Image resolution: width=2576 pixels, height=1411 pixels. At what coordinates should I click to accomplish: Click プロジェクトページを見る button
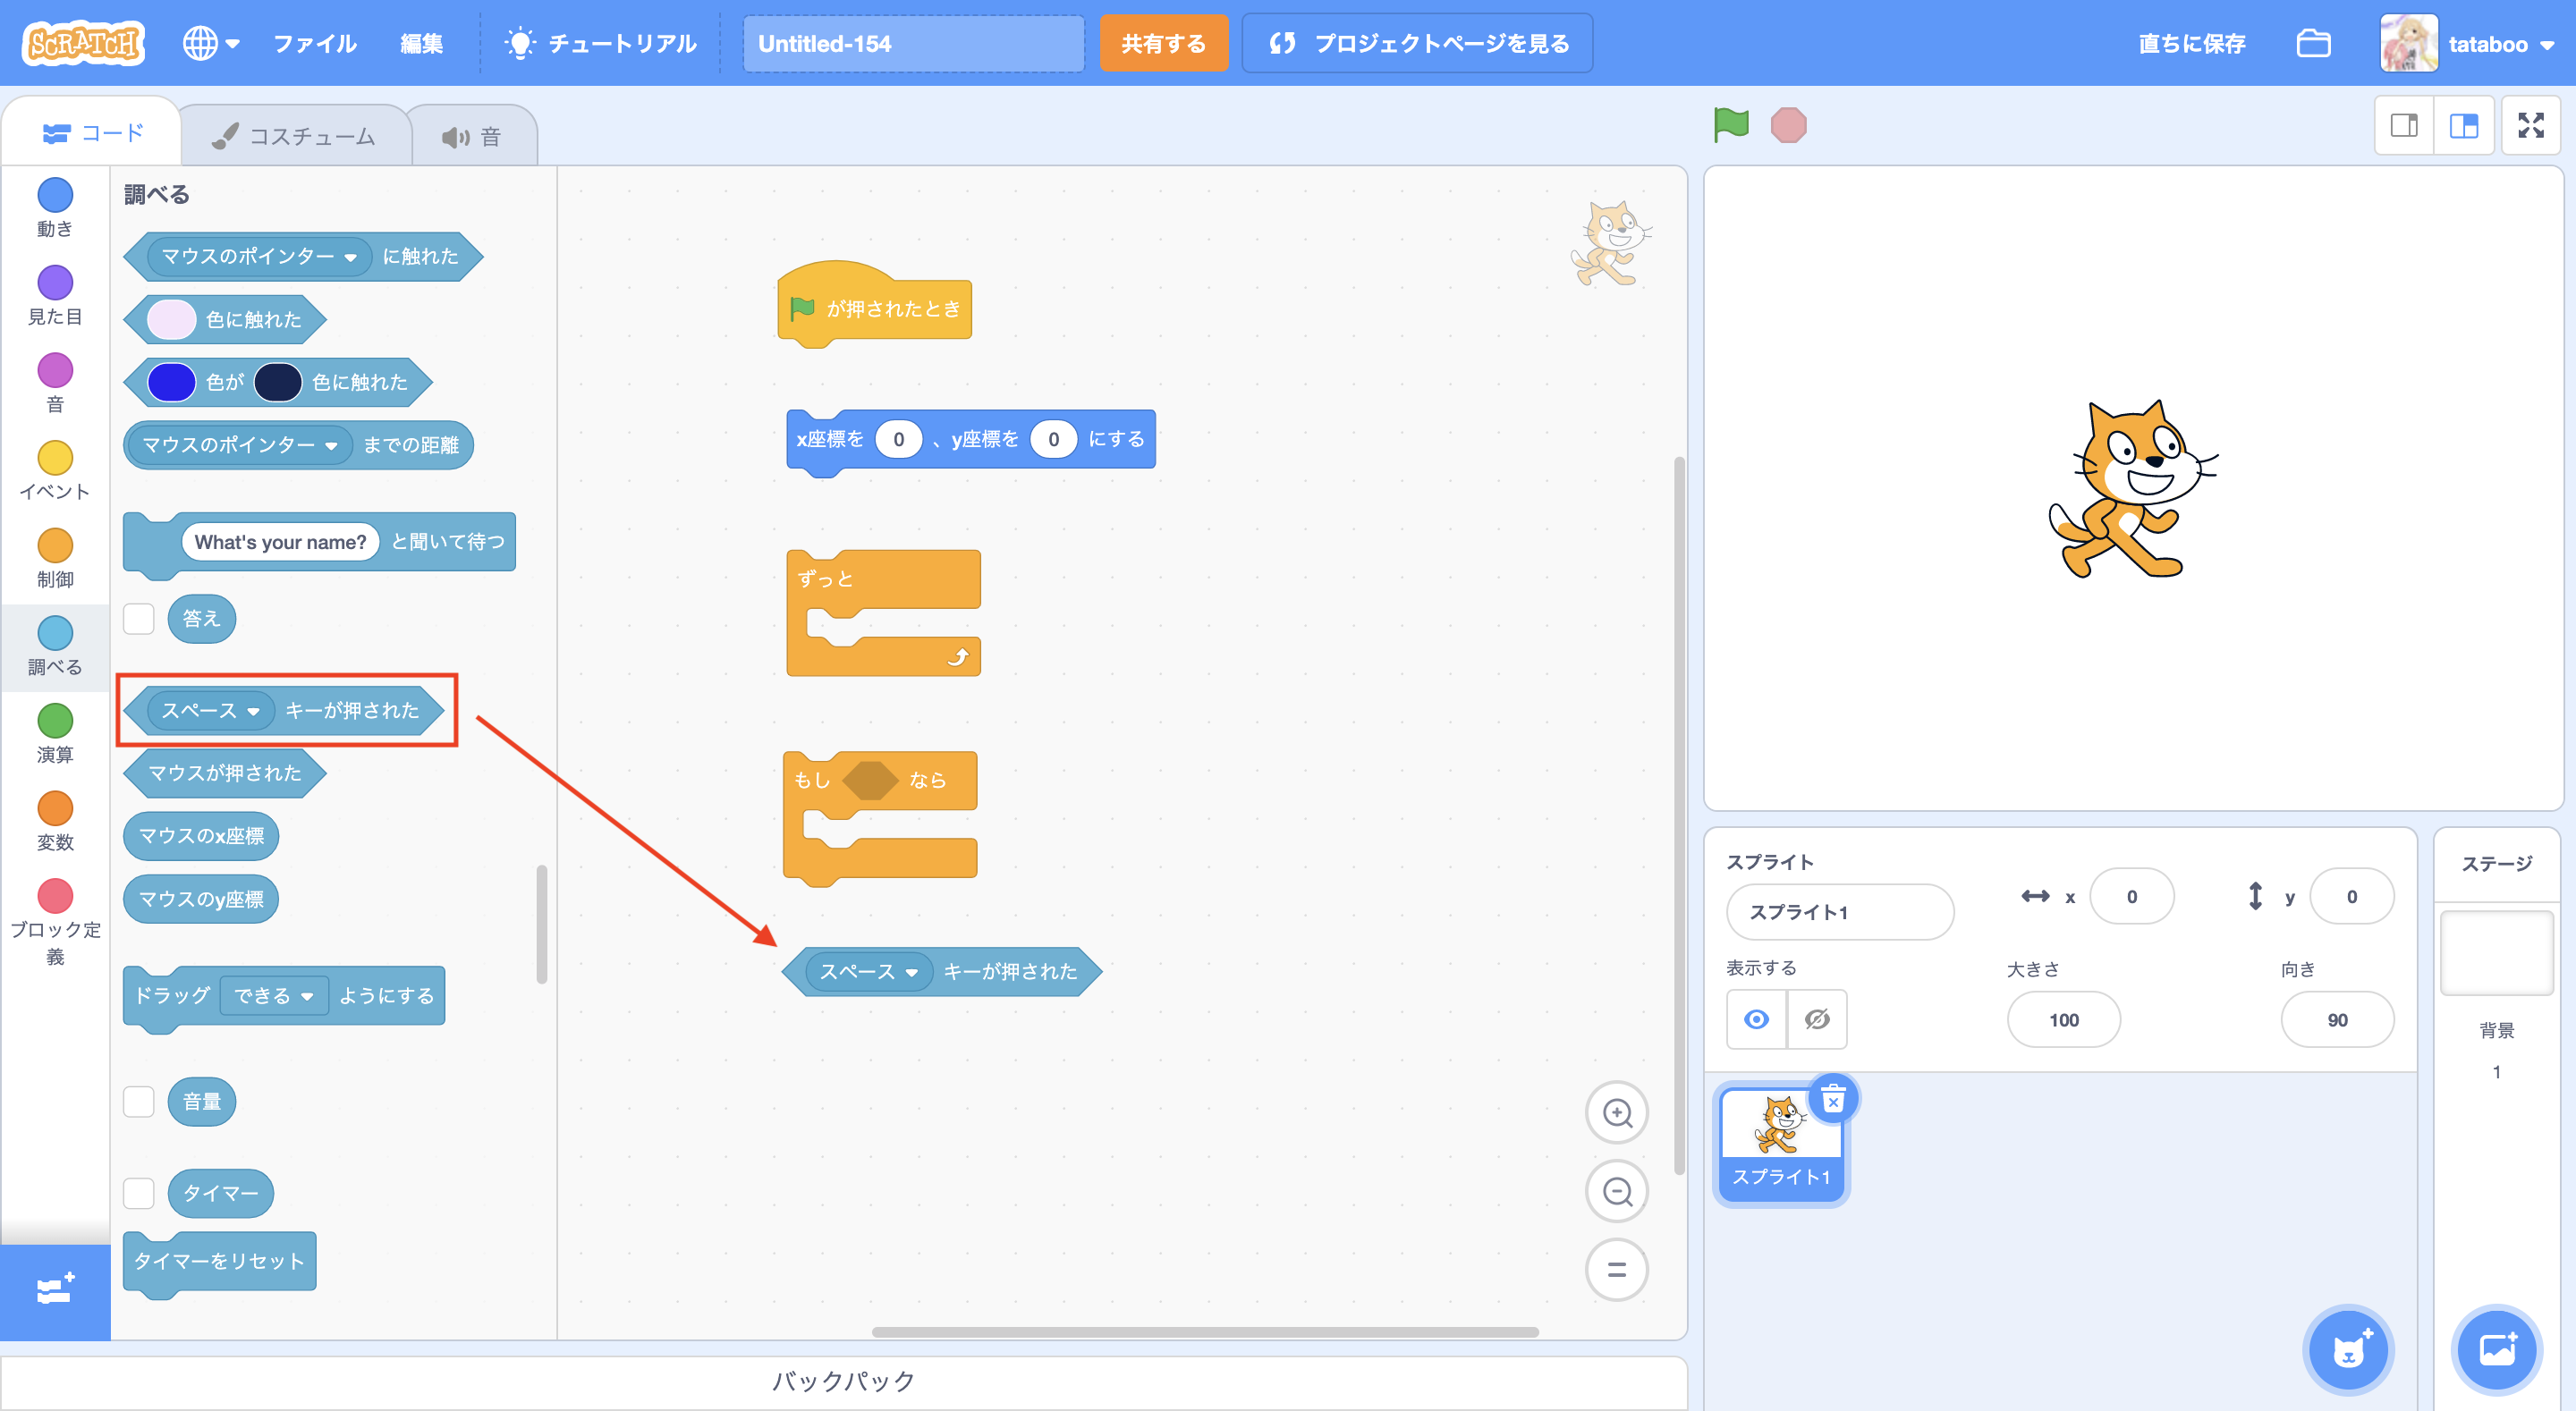[x=1416, y=44]
